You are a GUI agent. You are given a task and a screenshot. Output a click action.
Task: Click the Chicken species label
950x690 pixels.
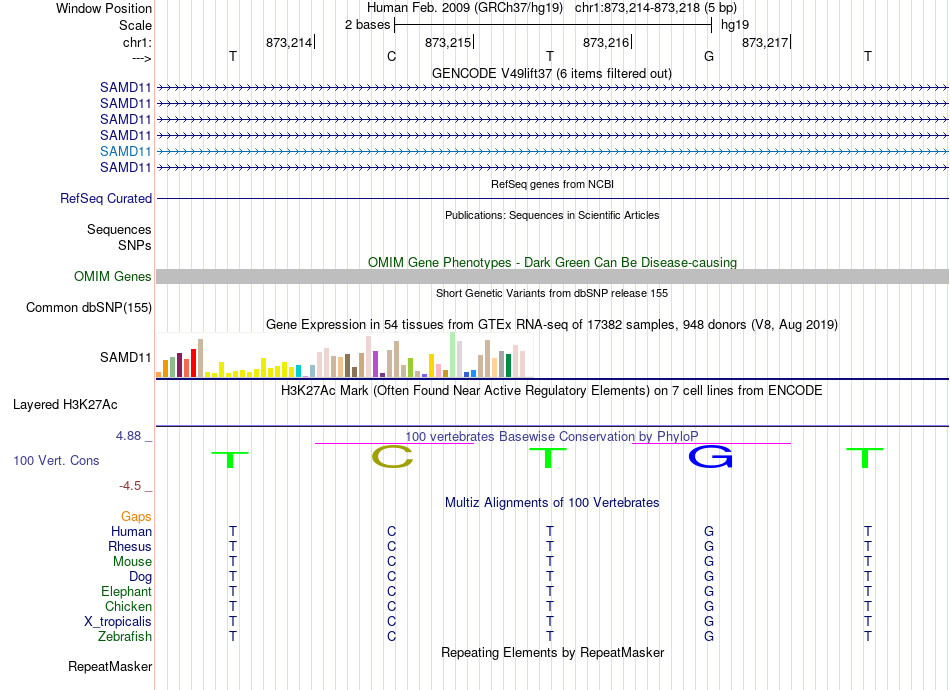[128, 607]
